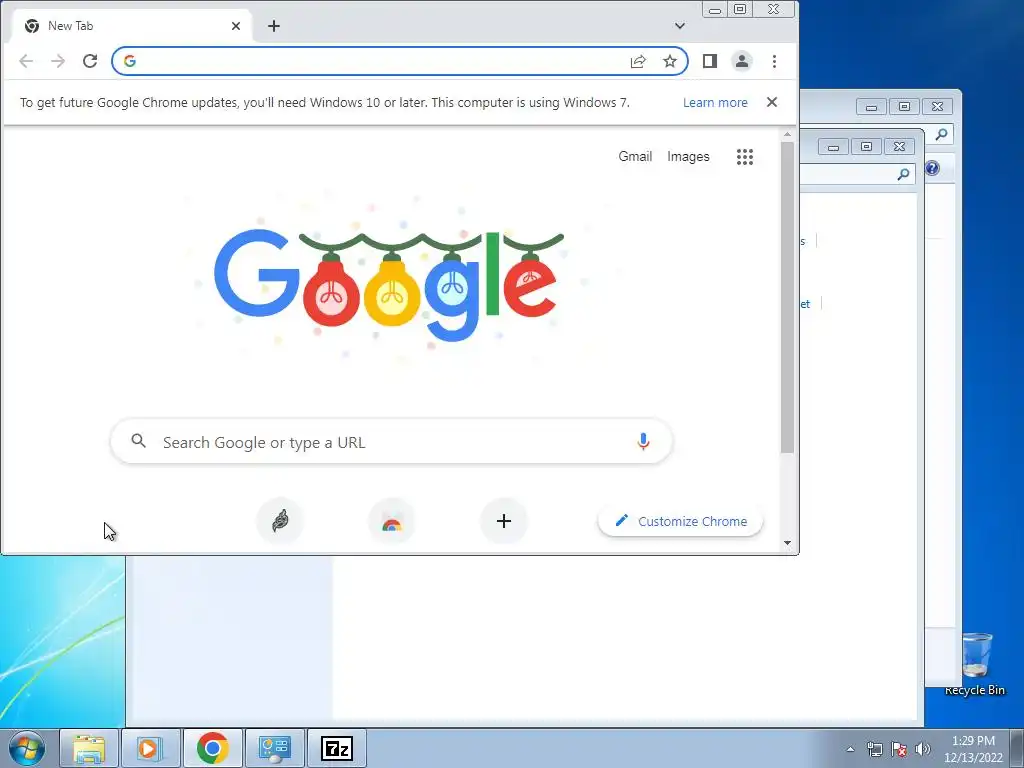The width and height of the screenshot is (1024, 768).
Task: Open Action Center flag icon
Action: (x=899, y=749)
